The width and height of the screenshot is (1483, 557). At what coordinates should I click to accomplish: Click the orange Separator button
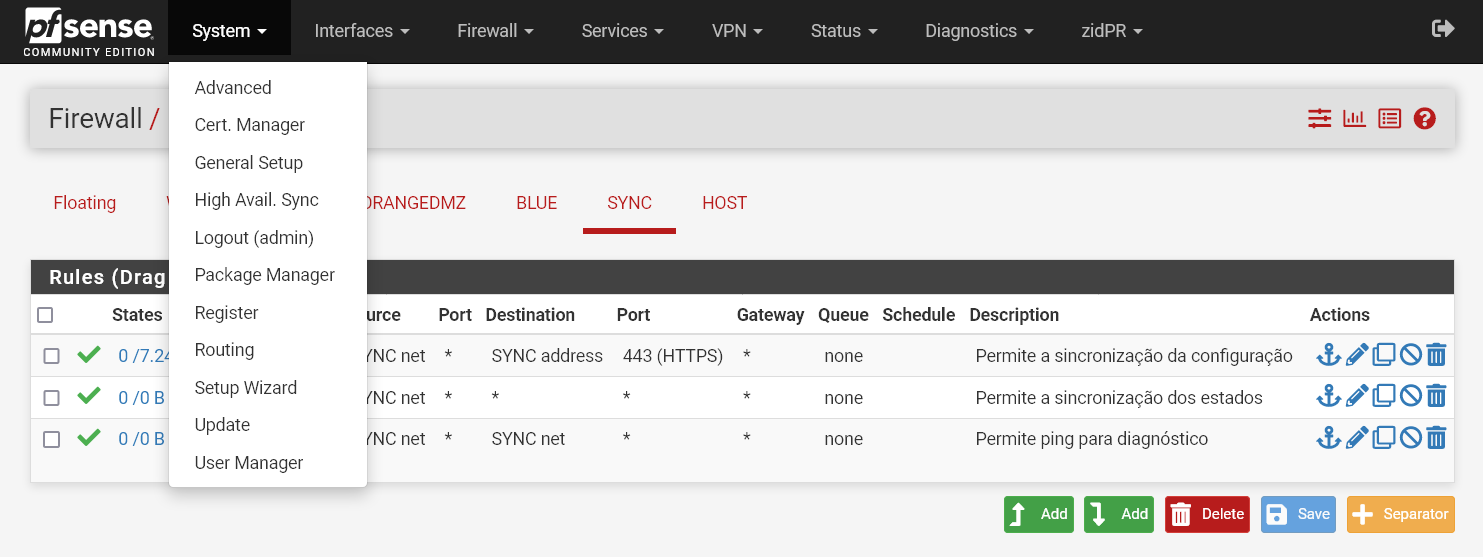point(1400,514)
